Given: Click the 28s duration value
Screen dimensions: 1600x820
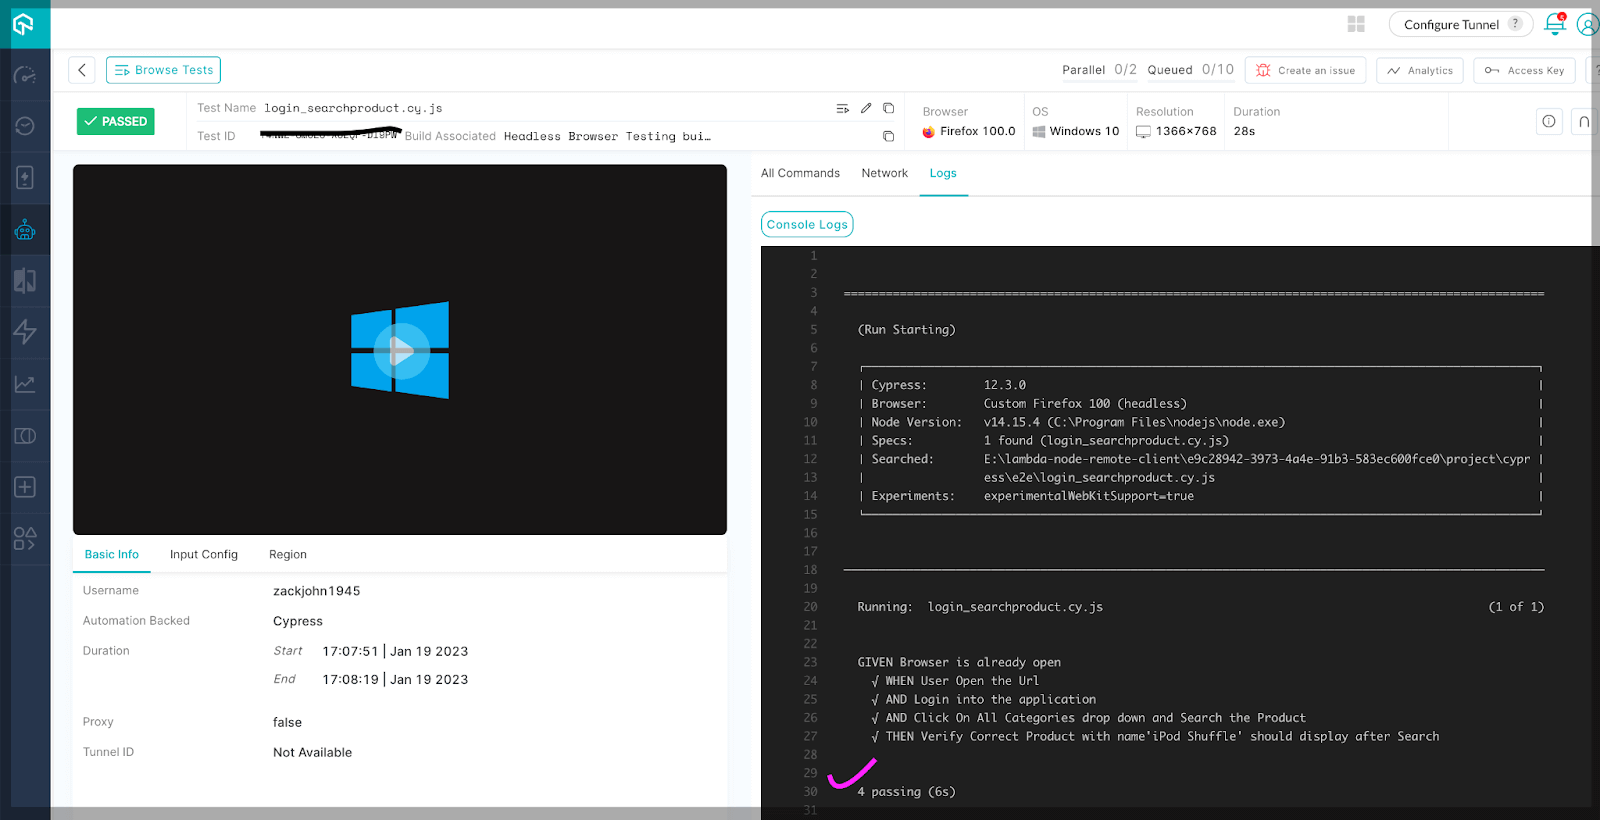Looking at the screenshot, I should pos(1244,131).
